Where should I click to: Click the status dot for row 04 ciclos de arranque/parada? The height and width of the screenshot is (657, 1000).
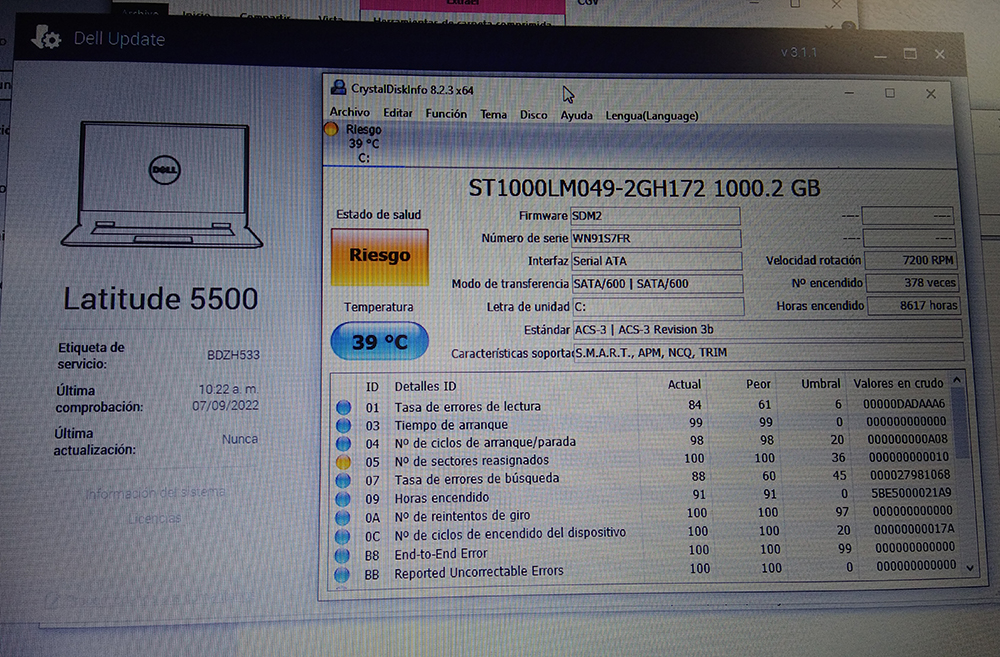click(x=343, y=443)
